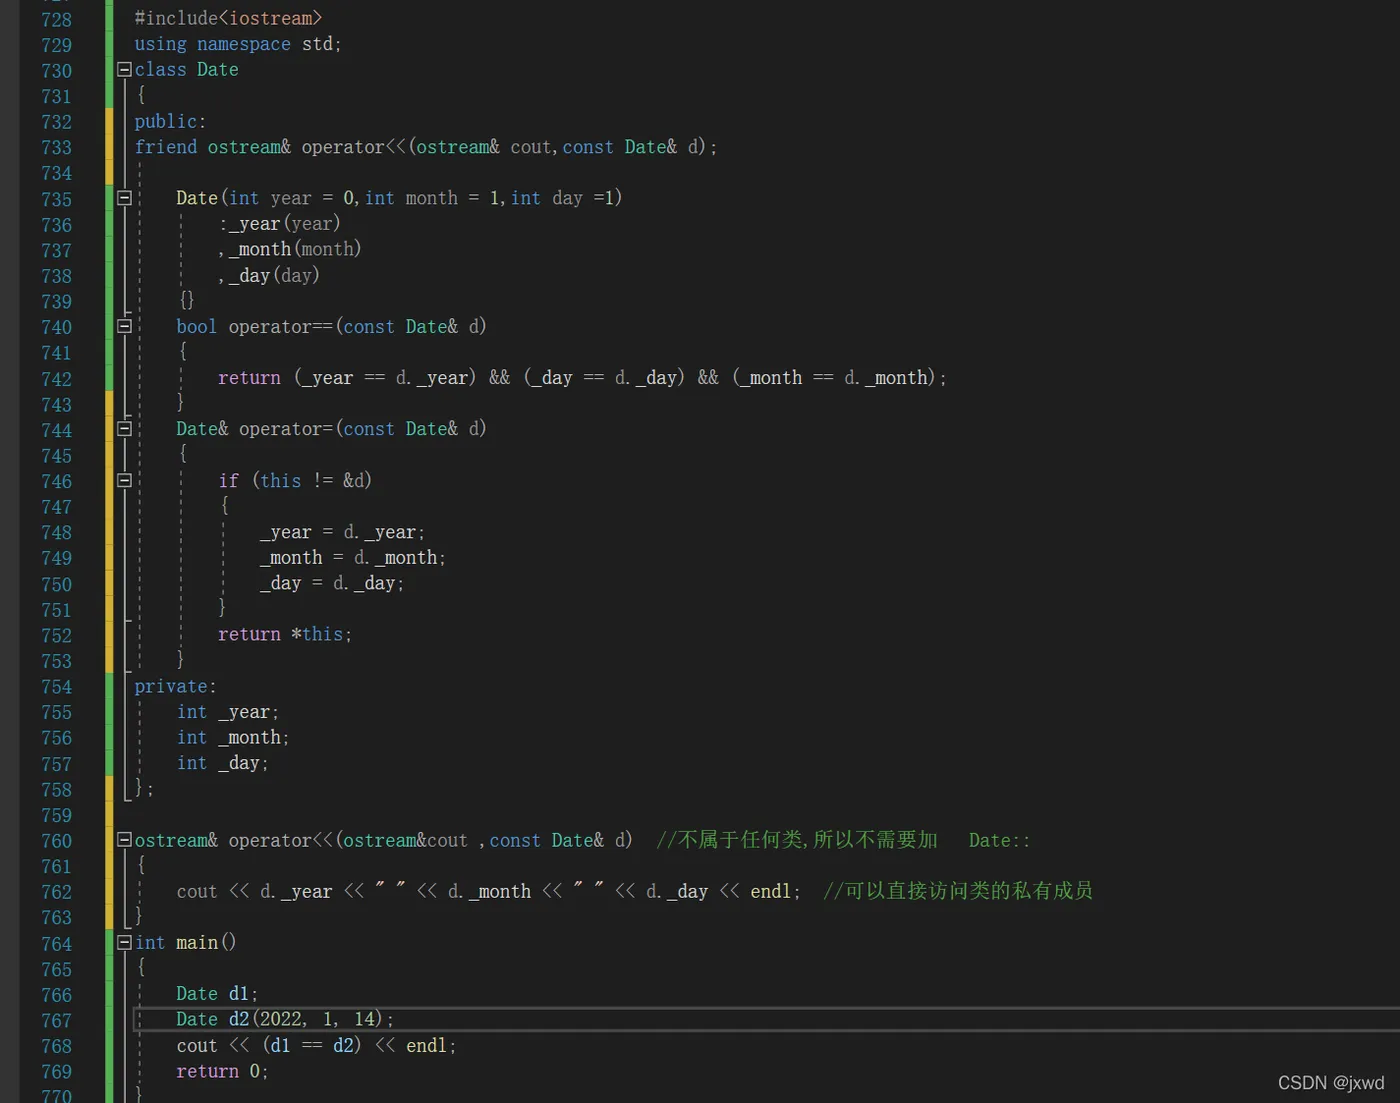This screenshot has height=1103, width=1400.
Task: Click the #include<iostream> line
Action: [x=228, y=18]
